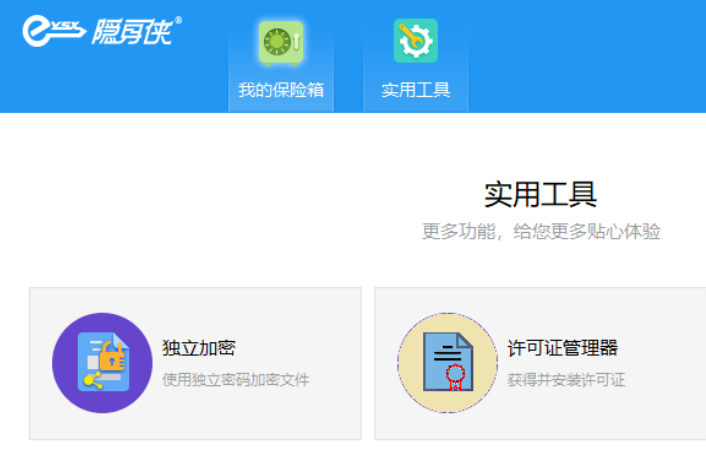The width and height of the screenshot is (706, 450).
Task: Click the wrench and gear tools icon
Action: pos(415,41)
